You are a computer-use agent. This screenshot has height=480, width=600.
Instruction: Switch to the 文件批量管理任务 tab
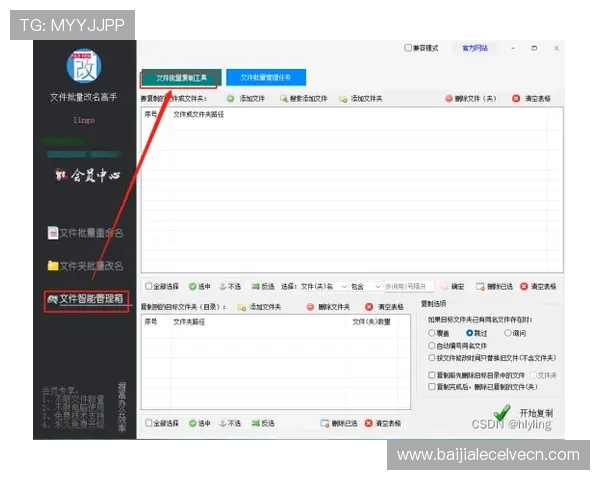(x=266, y=78)
